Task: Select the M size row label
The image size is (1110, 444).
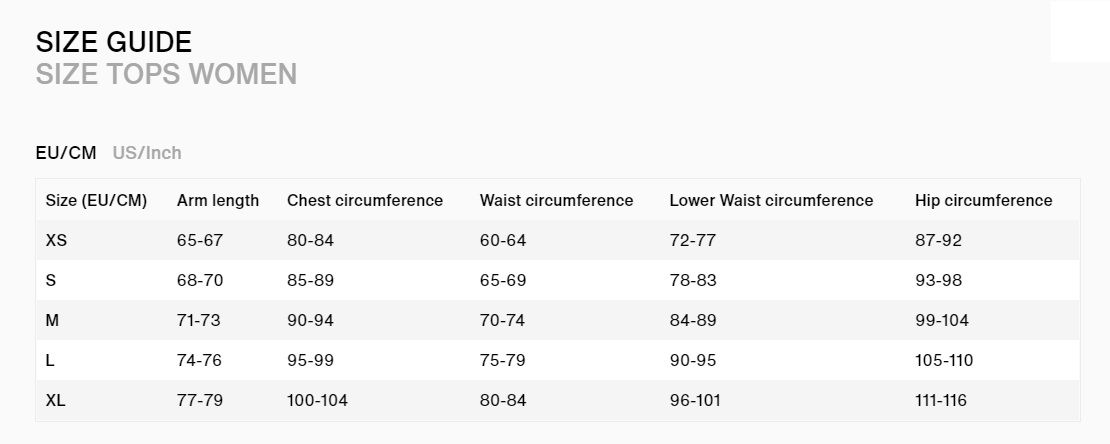Action: point(52,321)
